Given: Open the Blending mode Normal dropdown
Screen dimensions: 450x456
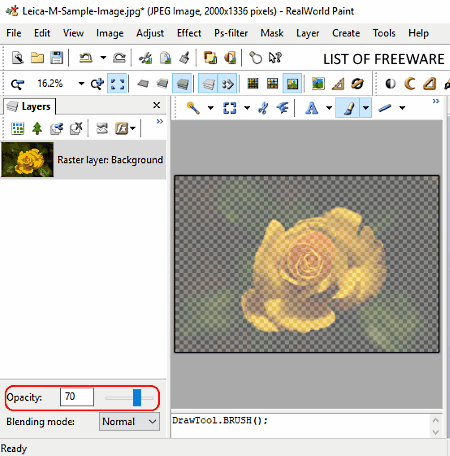Looking at the screenshot, I should point(129,422).
